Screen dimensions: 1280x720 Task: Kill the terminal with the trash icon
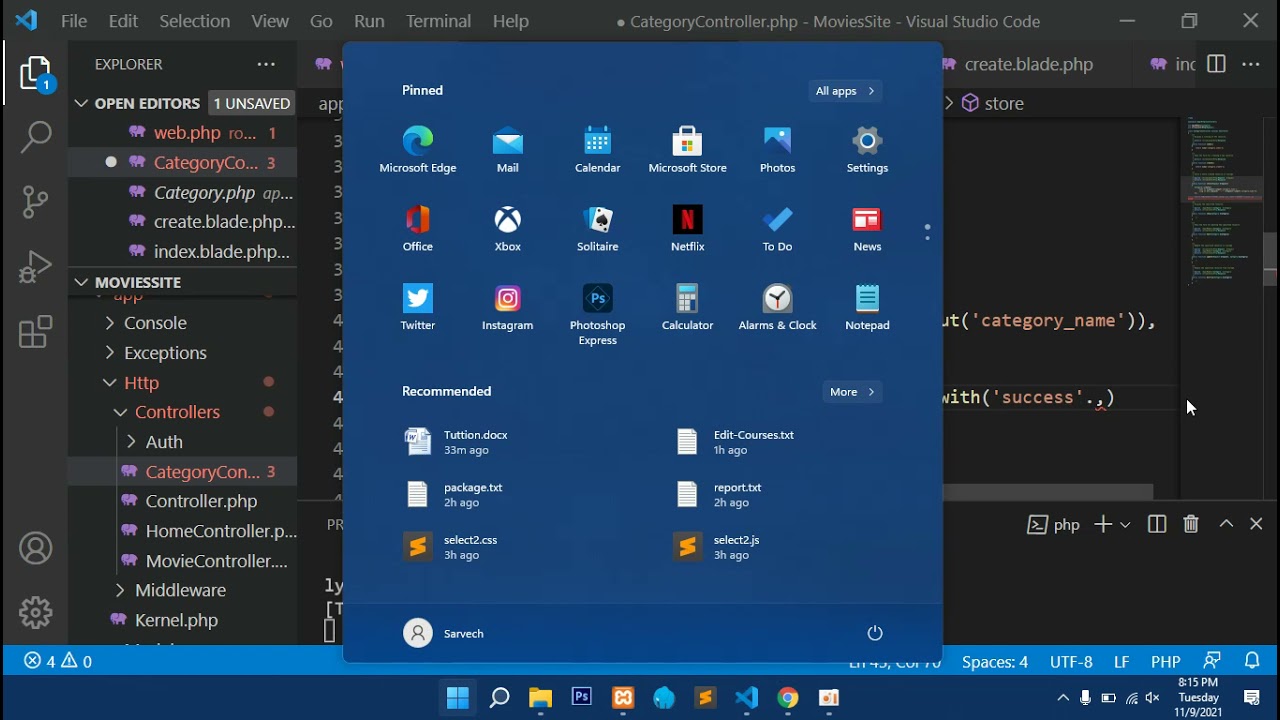pyautogui.click(x=1191, y=525)
